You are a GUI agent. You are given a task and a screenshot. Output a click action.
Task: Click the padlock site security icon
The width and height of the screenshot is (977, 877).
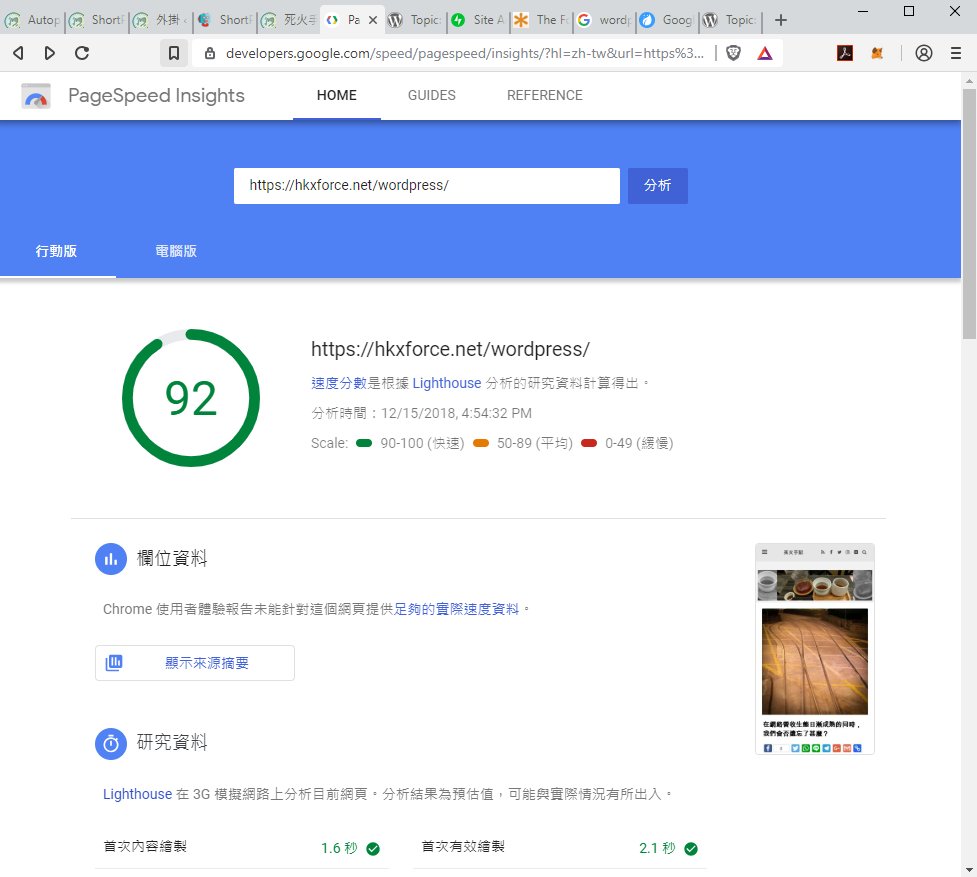pos(210,54)
